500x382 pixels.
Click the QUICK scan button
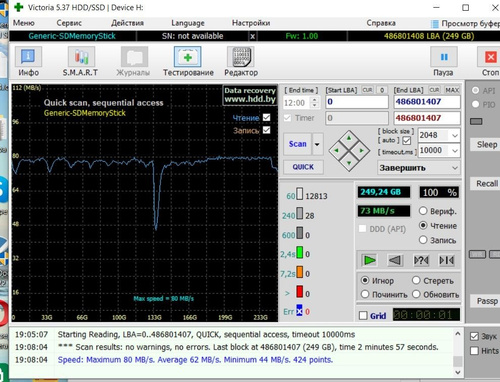pos(303,167)
